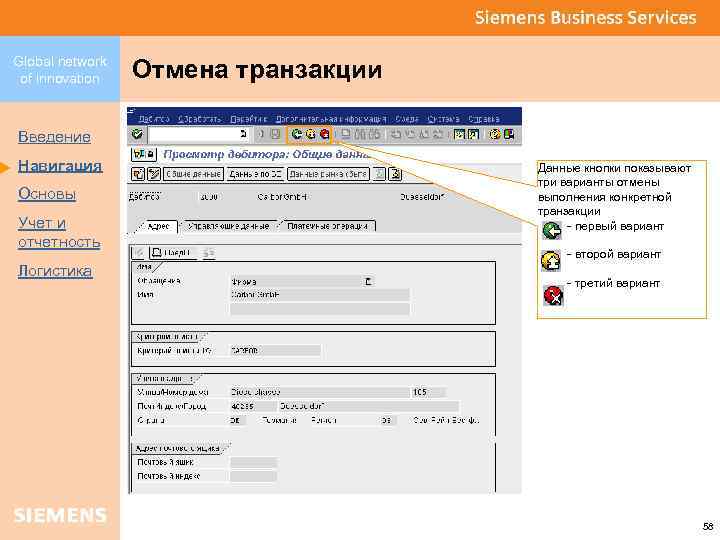Click the Previous Page navigation icon
The image size is (720, 540).
coord(410,135)
